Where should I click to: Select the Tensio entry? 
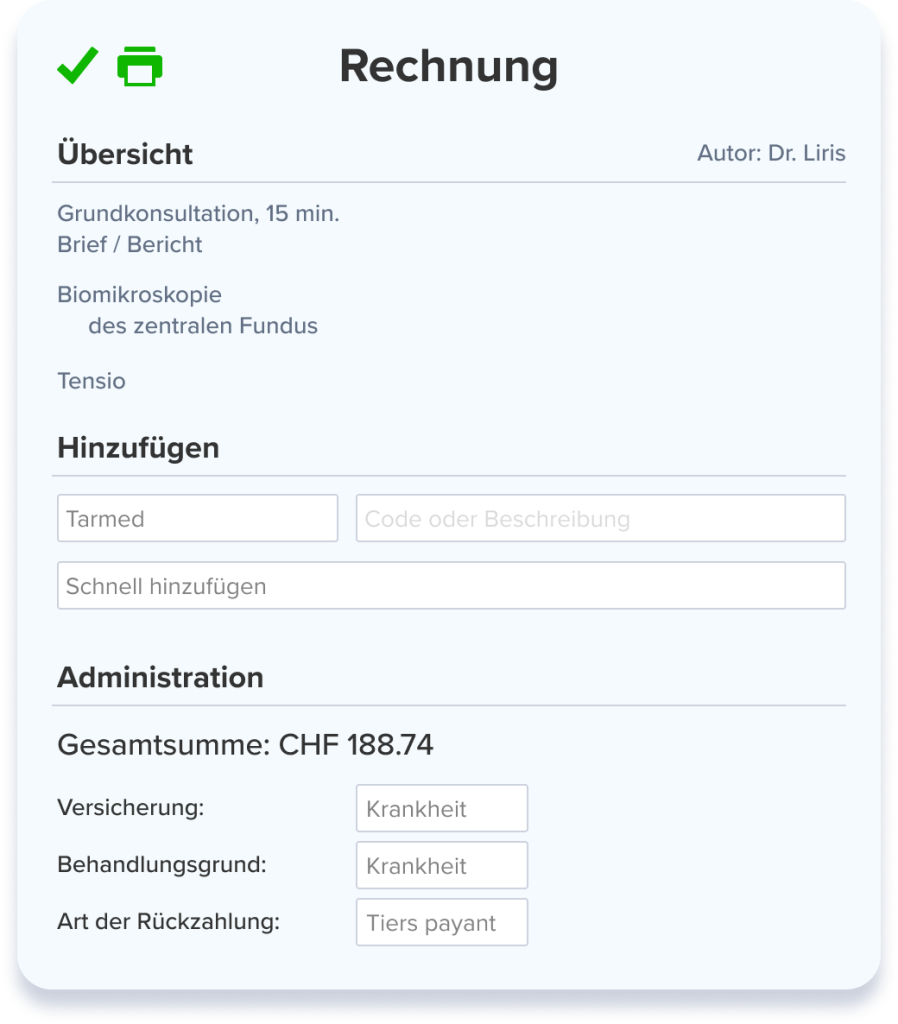pyautogui.click(x=91, y=381)
